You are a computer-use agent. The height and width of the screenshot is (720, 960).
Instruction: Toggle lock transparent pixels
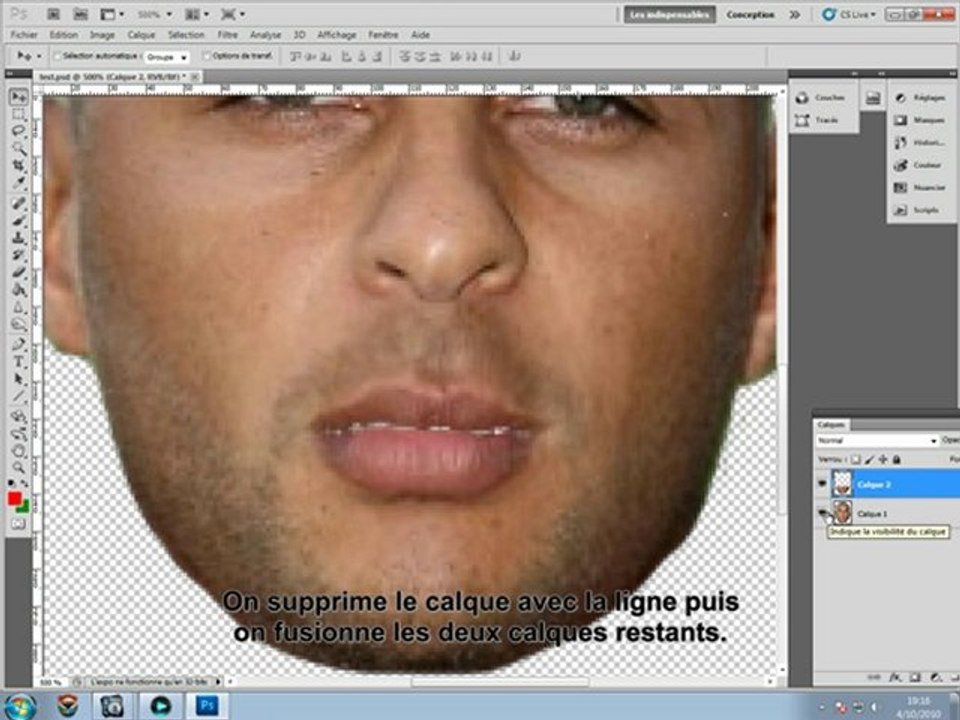tap(856, 459)
